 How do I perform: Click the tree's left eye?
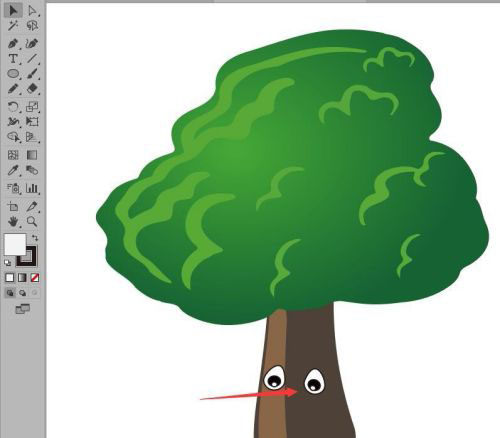tap(275, 378)
